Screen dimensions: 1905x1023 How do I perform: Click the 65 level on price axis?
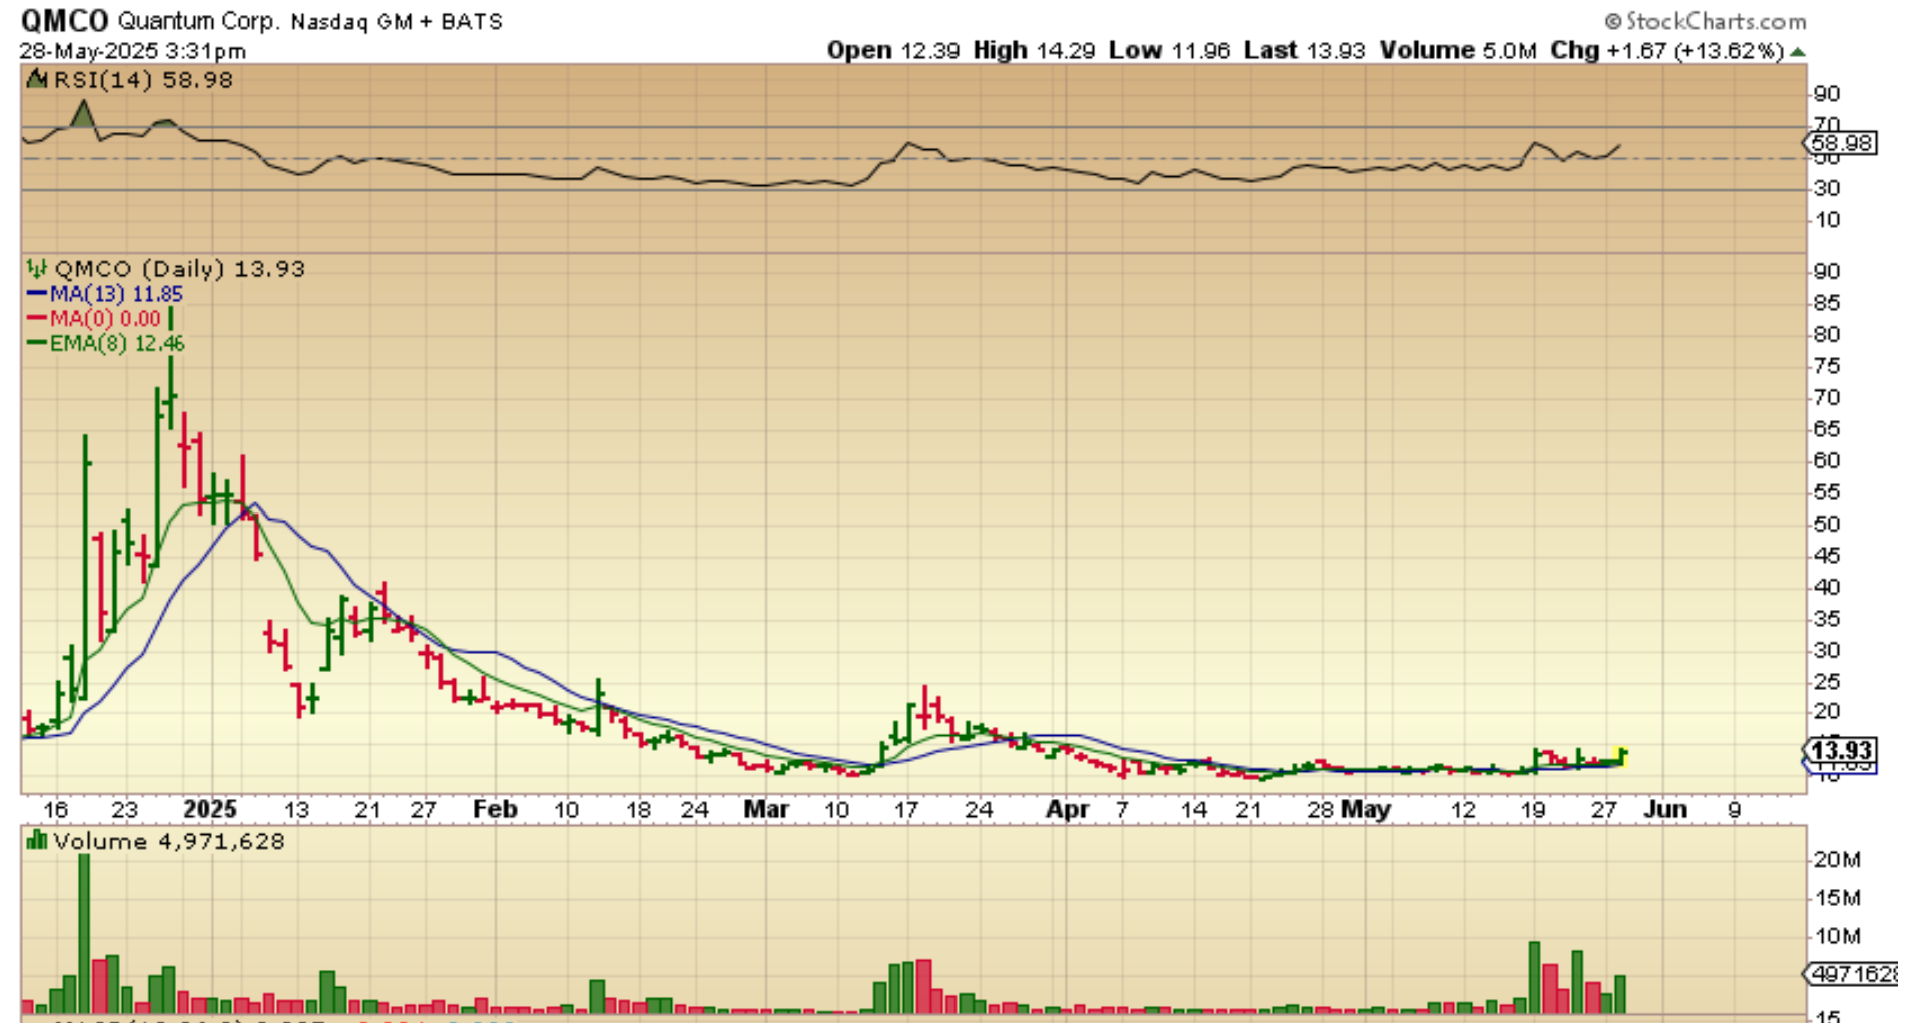(1827, 429)
